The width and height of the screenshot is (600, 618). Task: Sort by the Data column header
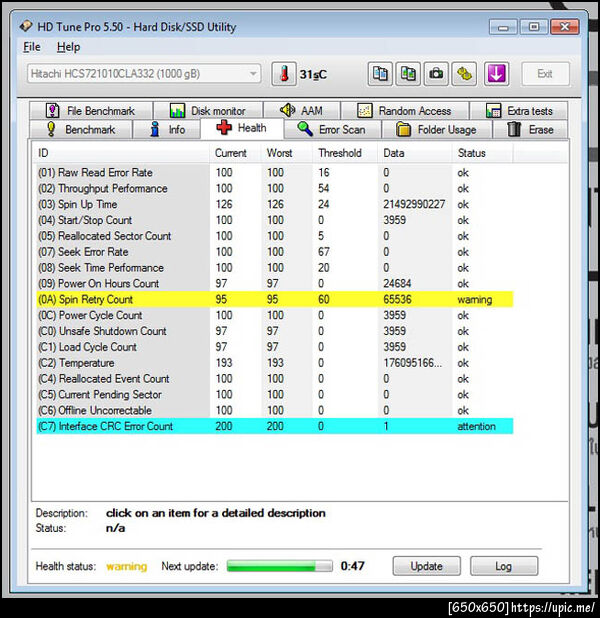pos(415,153)
